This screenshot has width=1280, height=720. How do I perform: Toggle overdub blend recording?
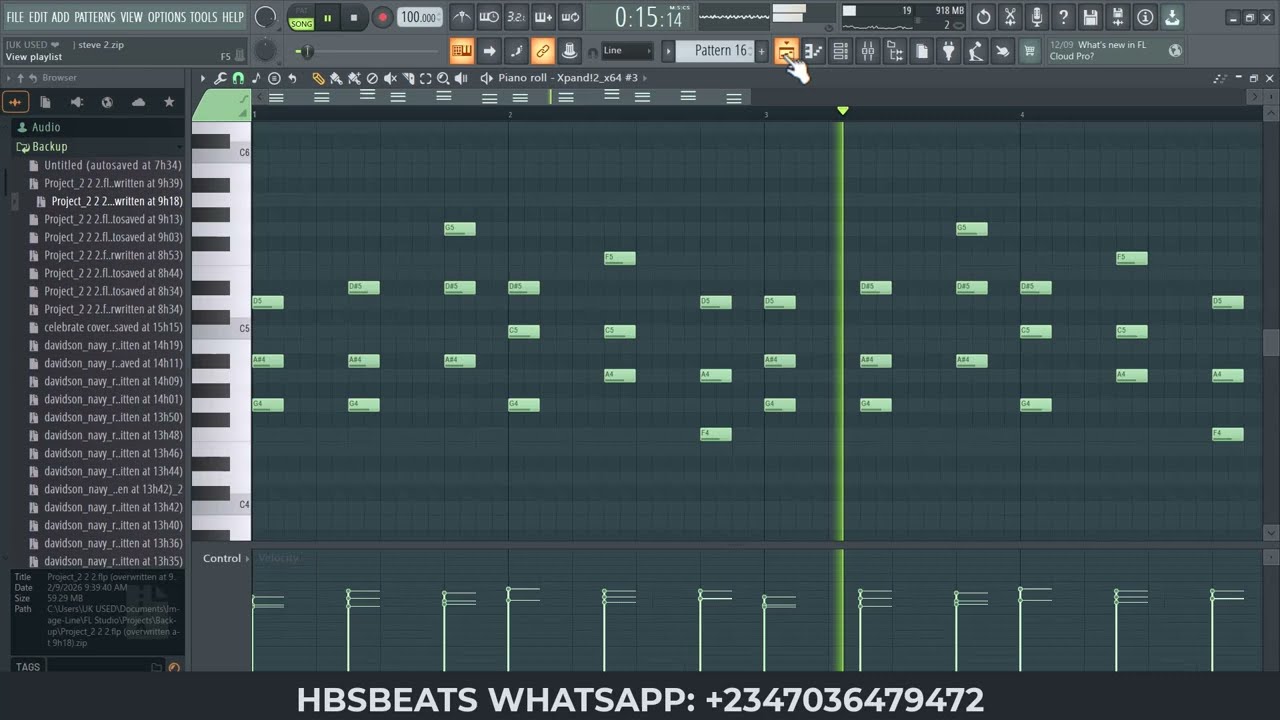(543, 17)
